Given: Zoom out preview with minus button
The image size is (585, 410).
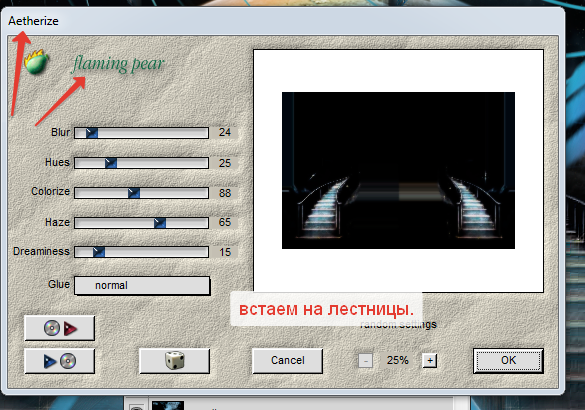Looking at the screenshot, I should [366, 361].
